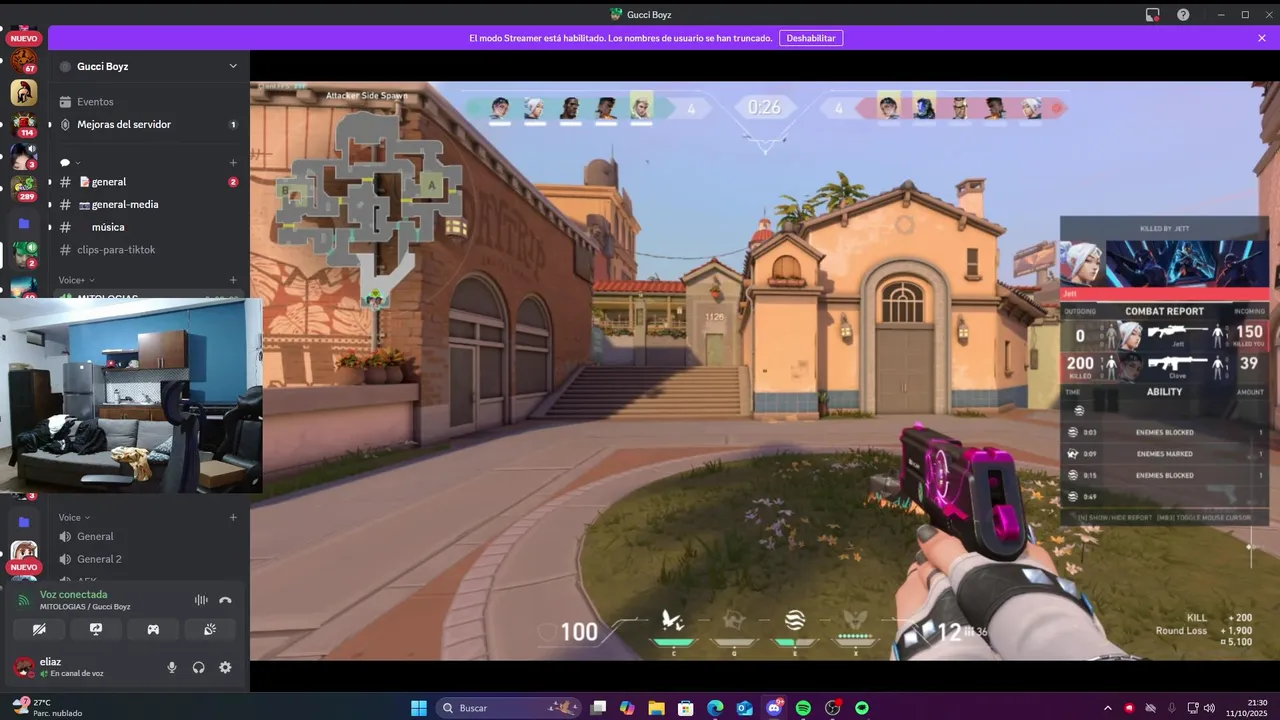Share your screen button in voice panel
The image size is (1280, 720).
tap(96, 629)
